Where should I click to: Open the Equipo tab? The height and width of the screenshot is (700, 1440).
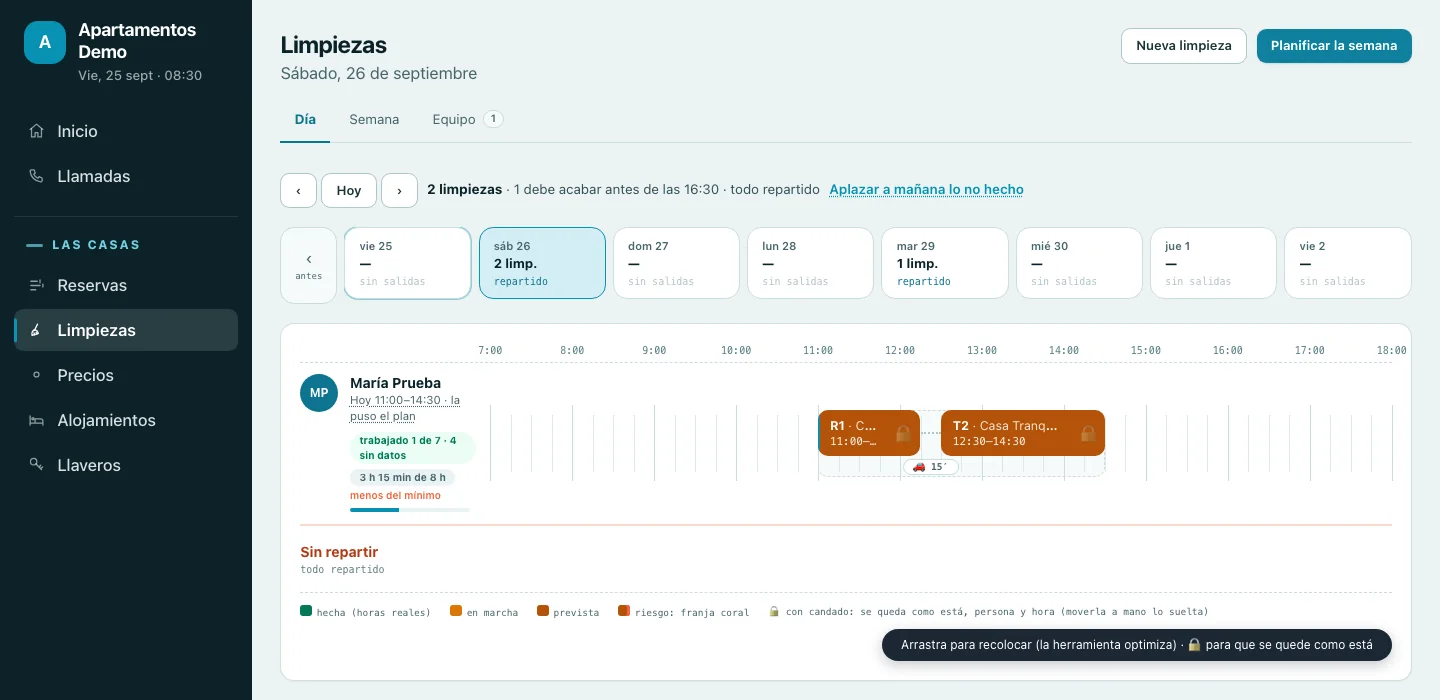pos(467,119)
